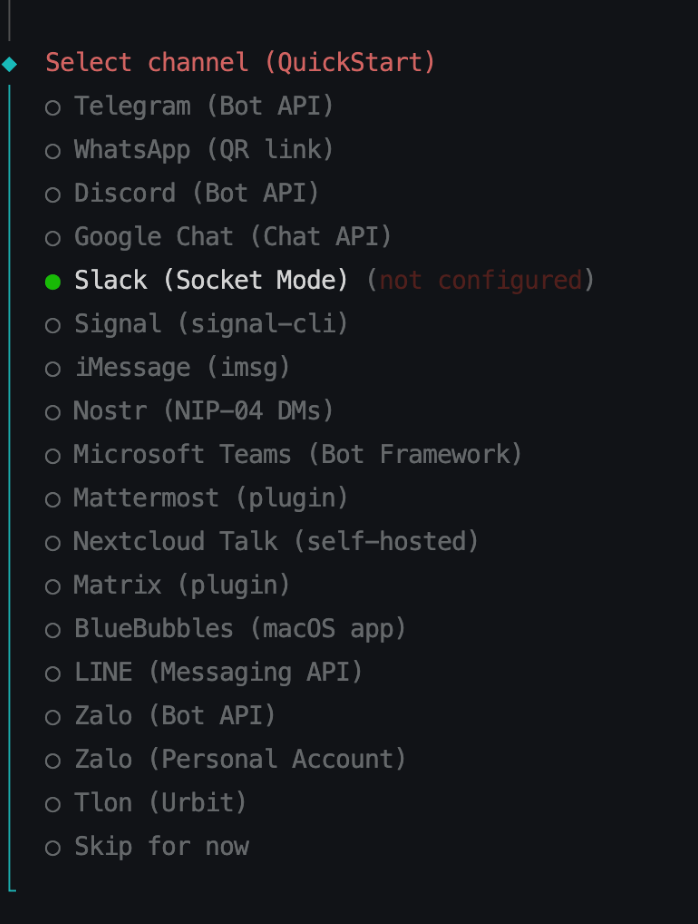Select LINE (Messaging API) channel
This screenshot has width=698, height=924.
tap(218, 672)
